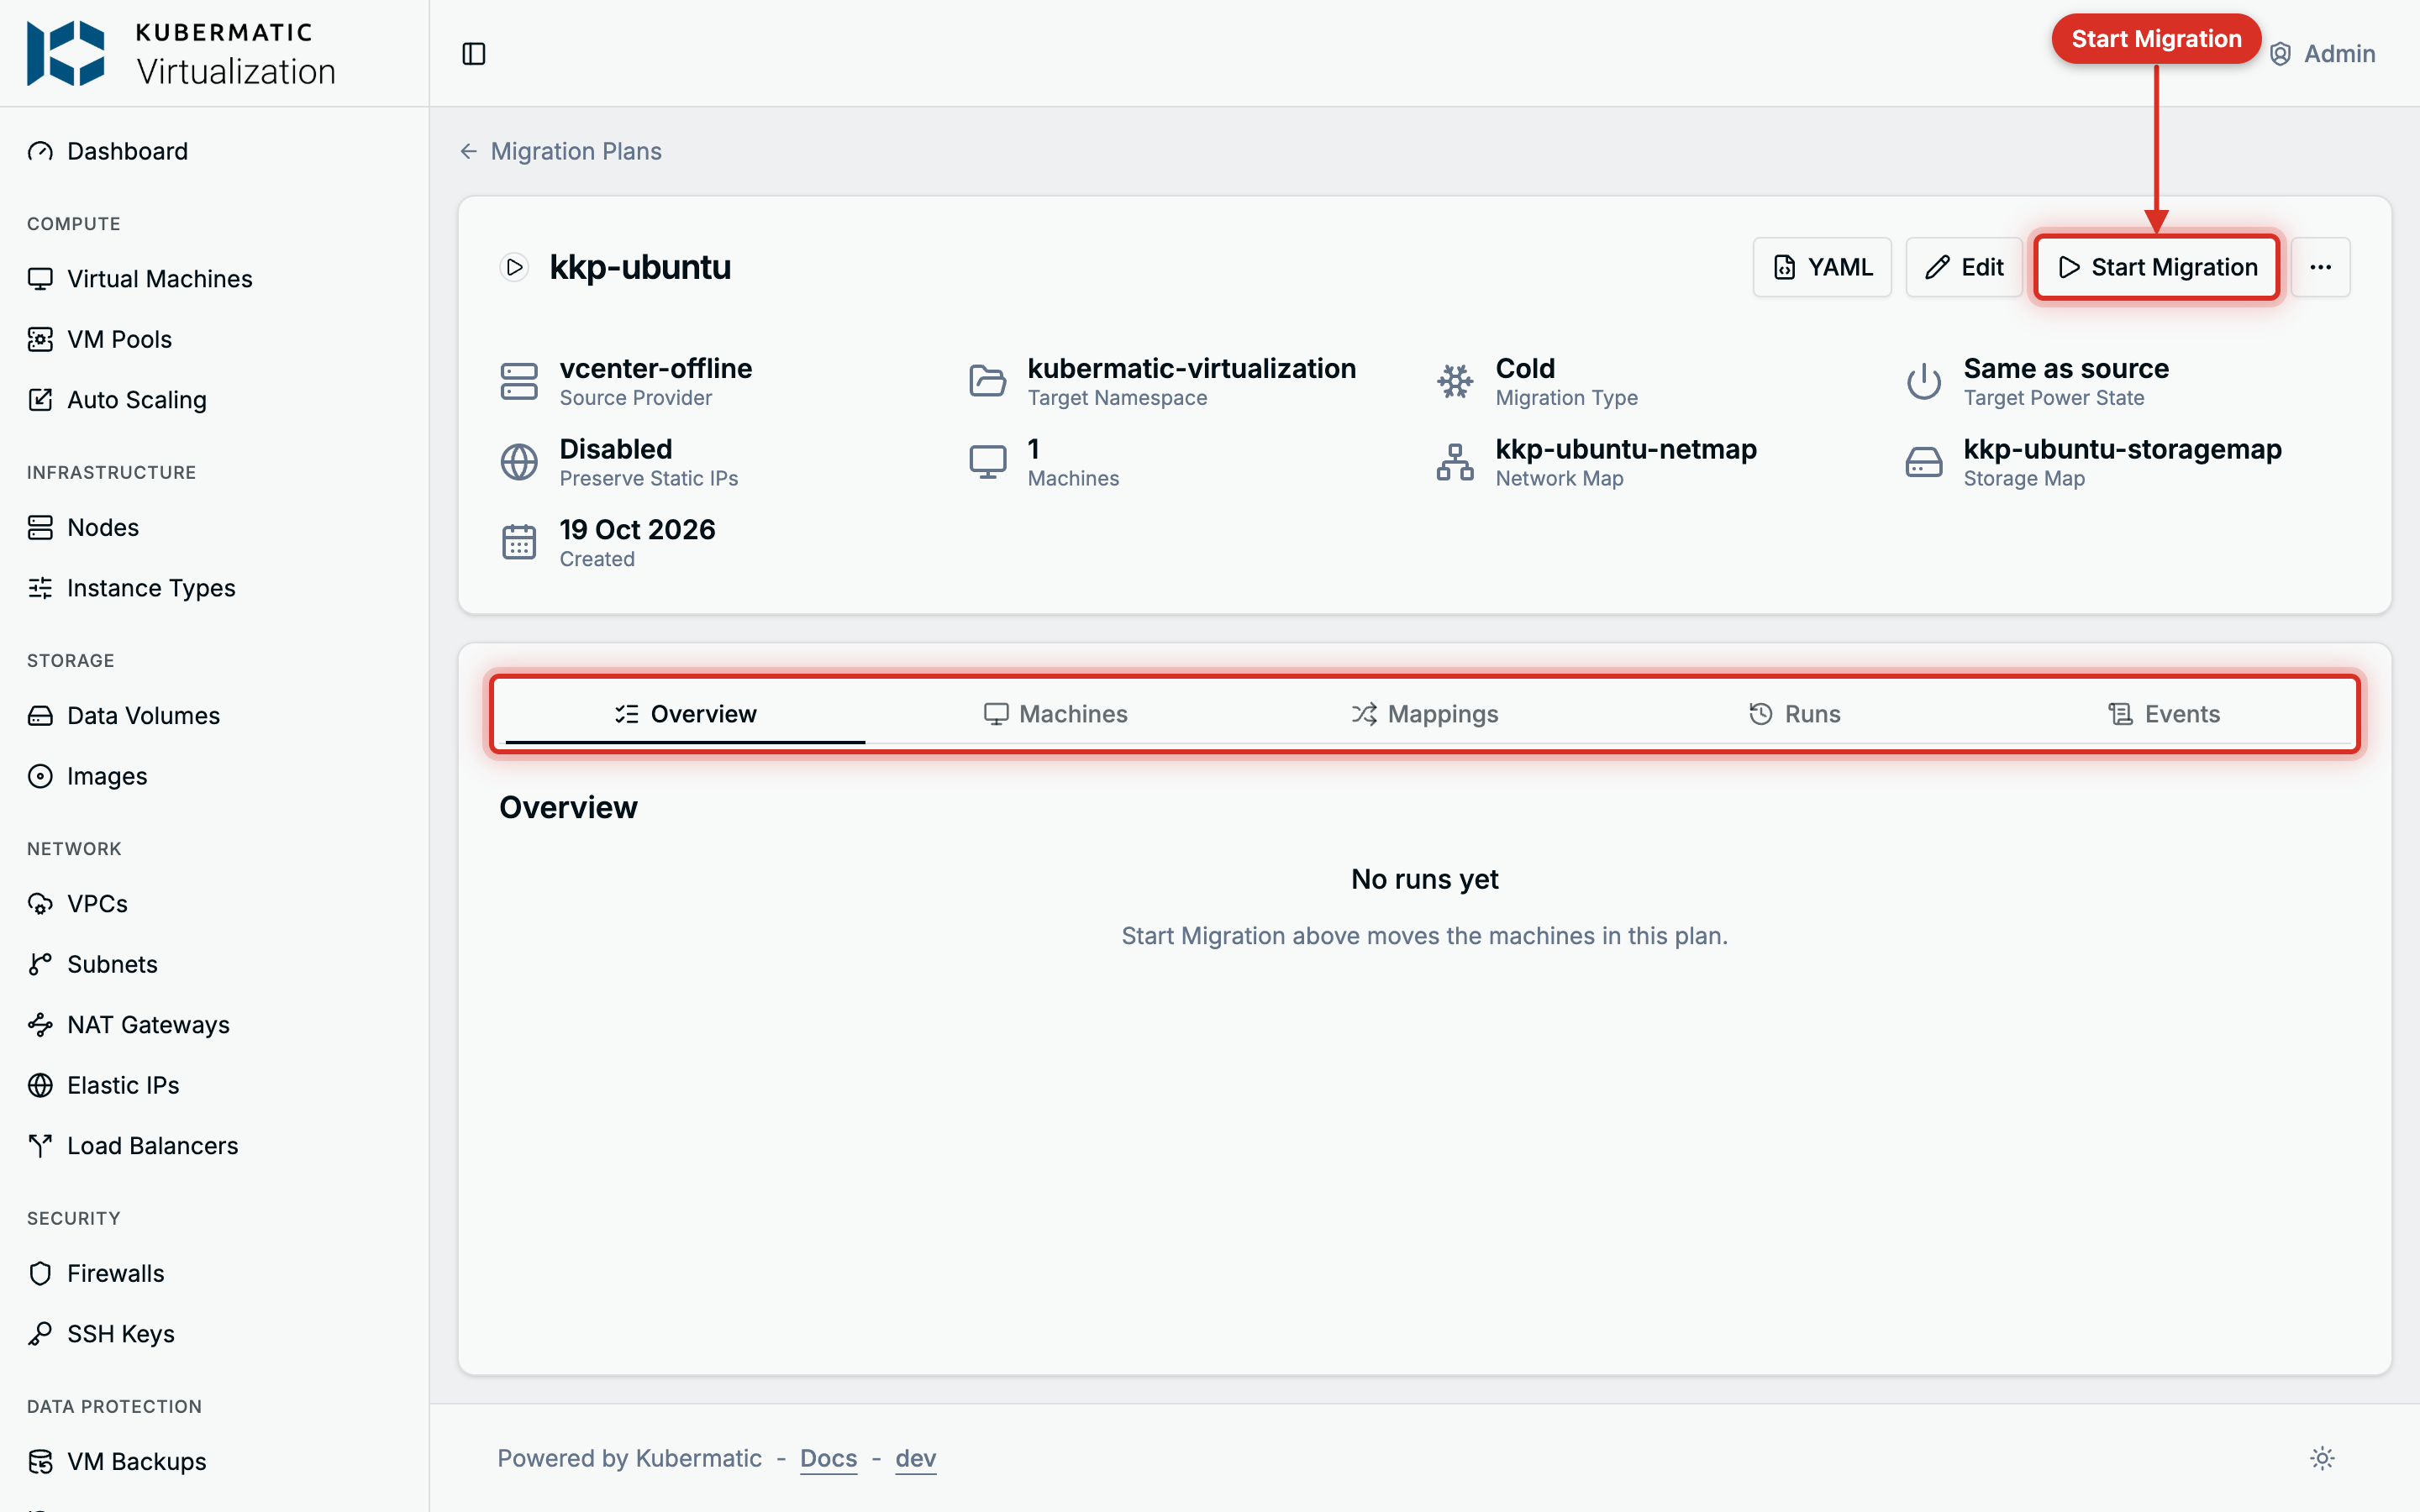Click the kubermatic-virtualization target namespace
The width and height of the screenshot is (2420, 1512).
[1191, 368]
